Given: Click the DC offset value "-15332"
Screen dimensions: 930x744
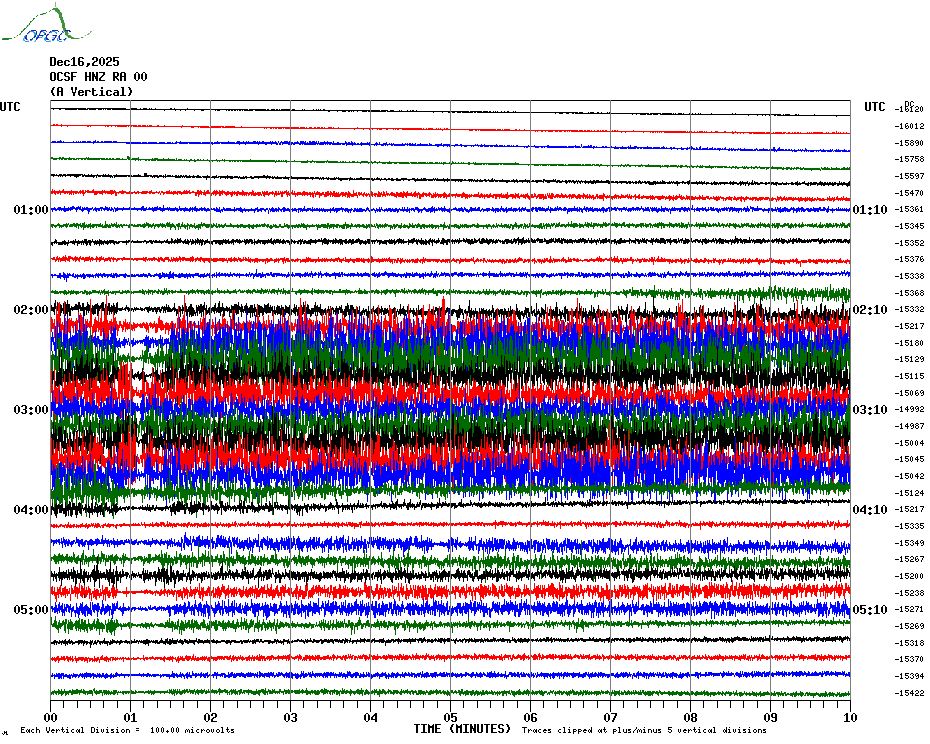Looking at the screenshot, I should coord(909,309).
